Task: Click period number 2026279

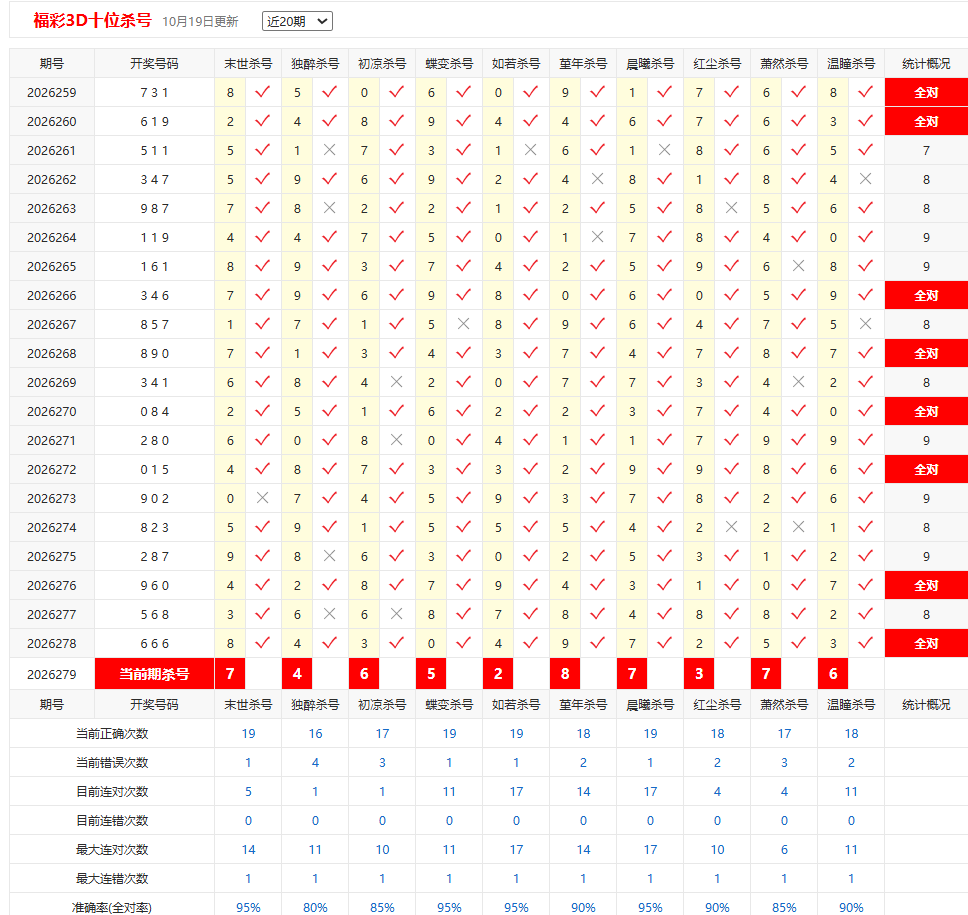Action: click(52, 674)
